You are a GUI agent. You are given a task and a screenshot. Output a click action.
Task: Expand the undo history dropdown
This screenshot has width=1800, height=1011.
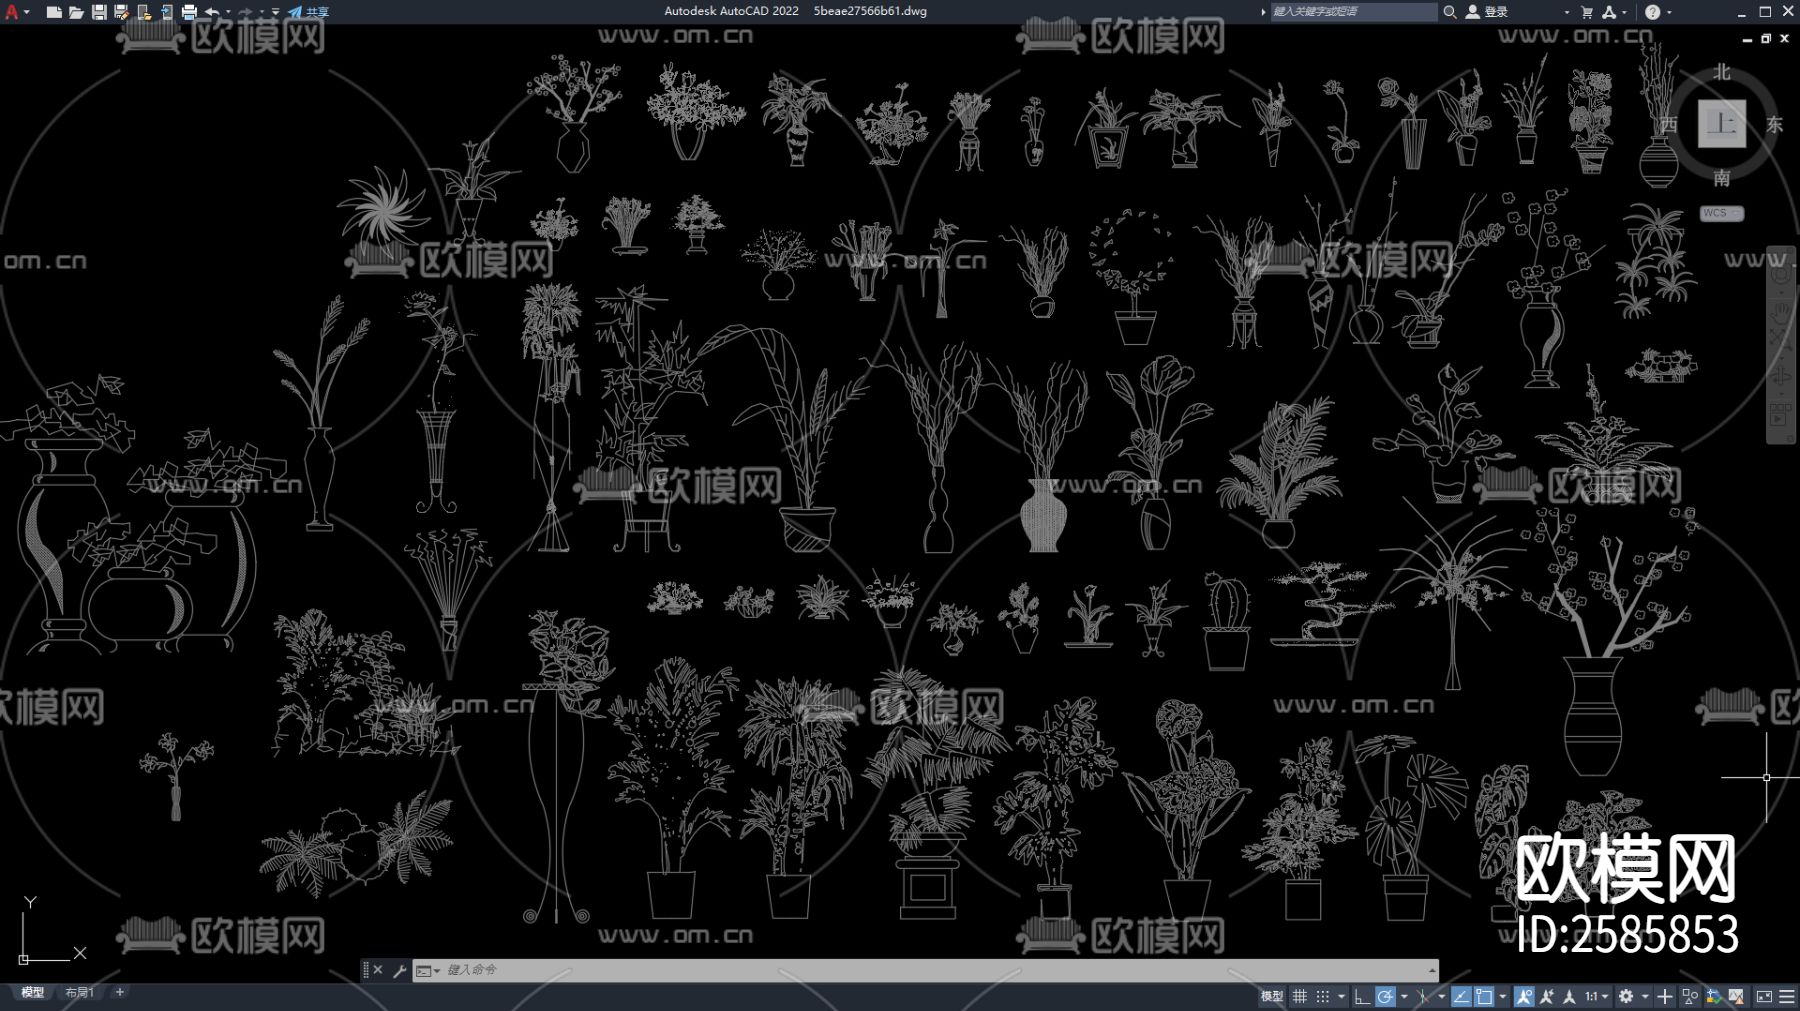228,12
